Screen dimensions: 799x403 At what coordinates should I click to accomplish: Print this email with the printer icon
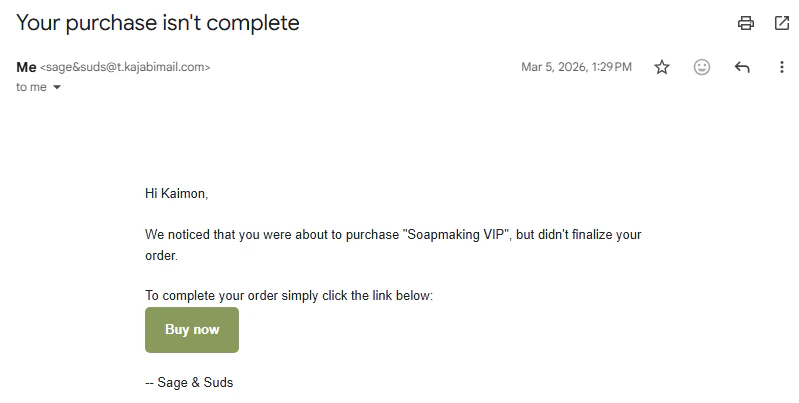pyautogui.click(x=745, y=23)
